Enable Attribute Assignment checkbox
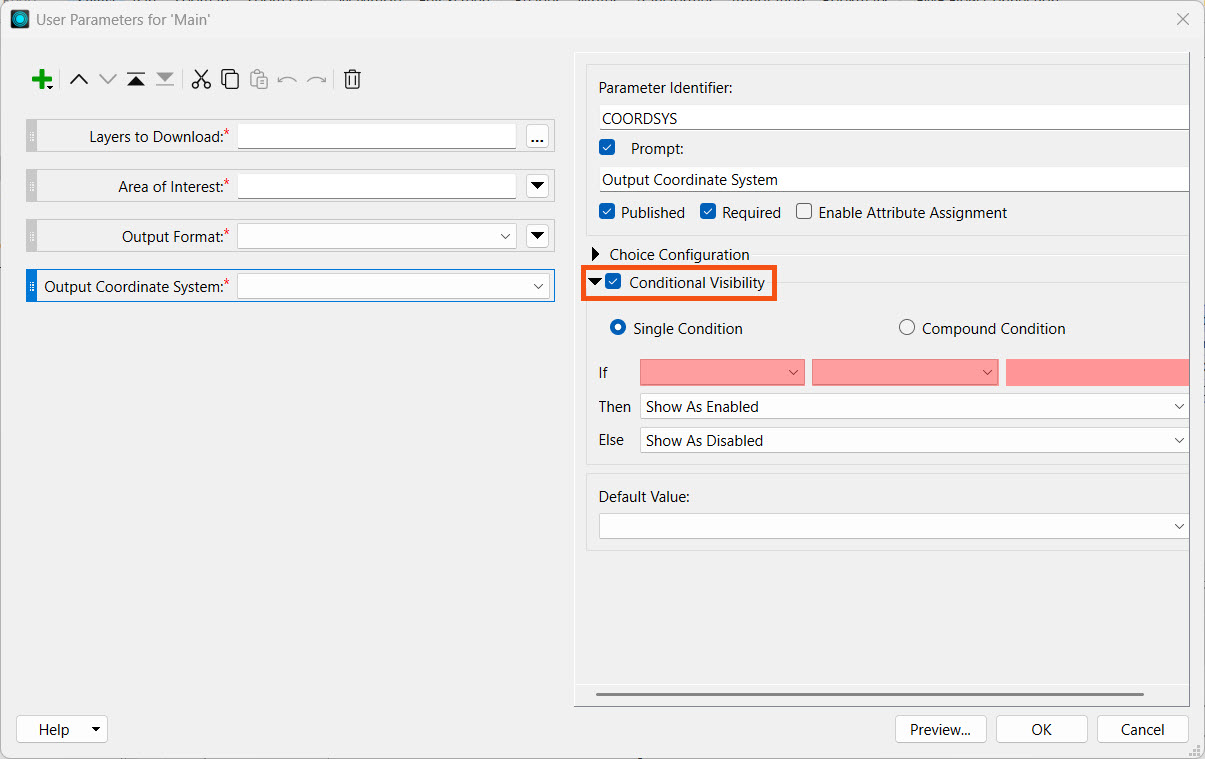 804,212
